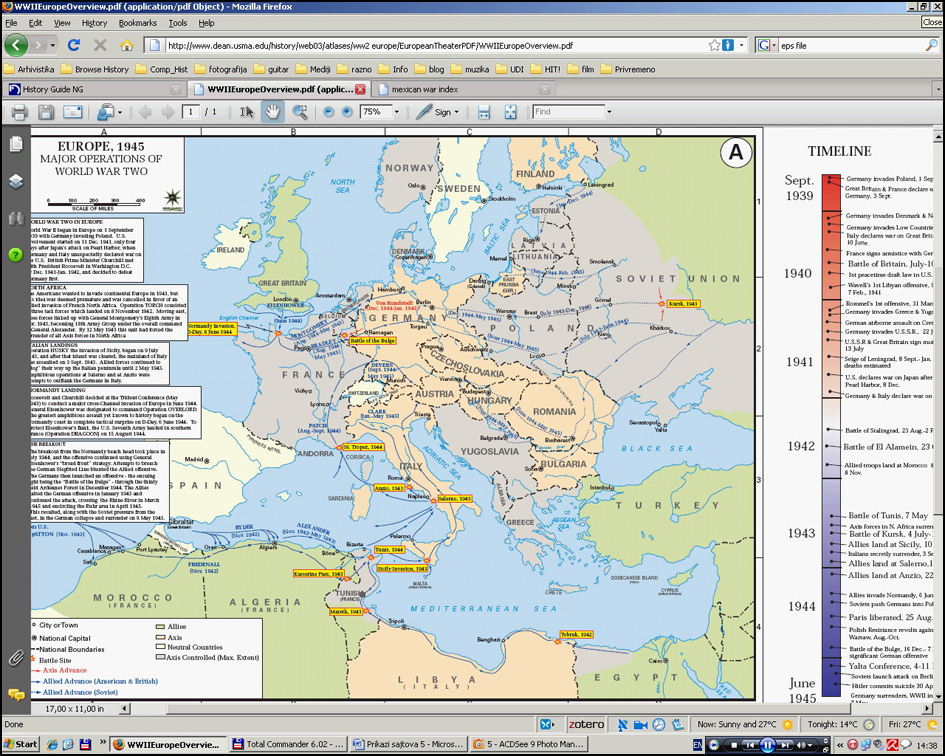Close the WWIIEuropeOverview.pdf tab
This screenshot has width=945, height=756.
click(x=360, y=89)
